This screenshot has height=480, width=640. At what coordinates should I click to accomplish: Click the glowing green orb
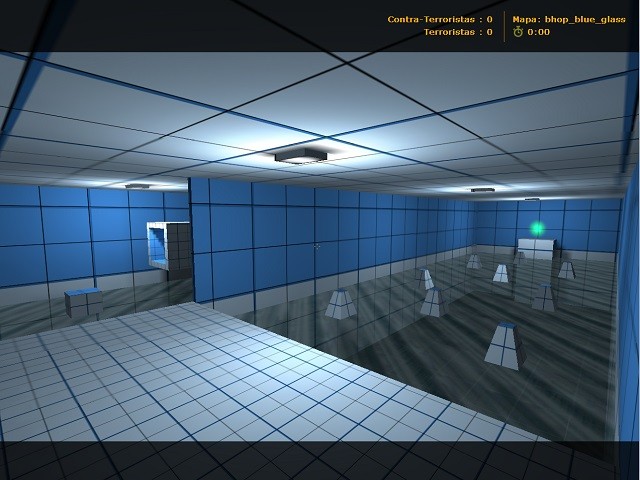tap(537, 229)
